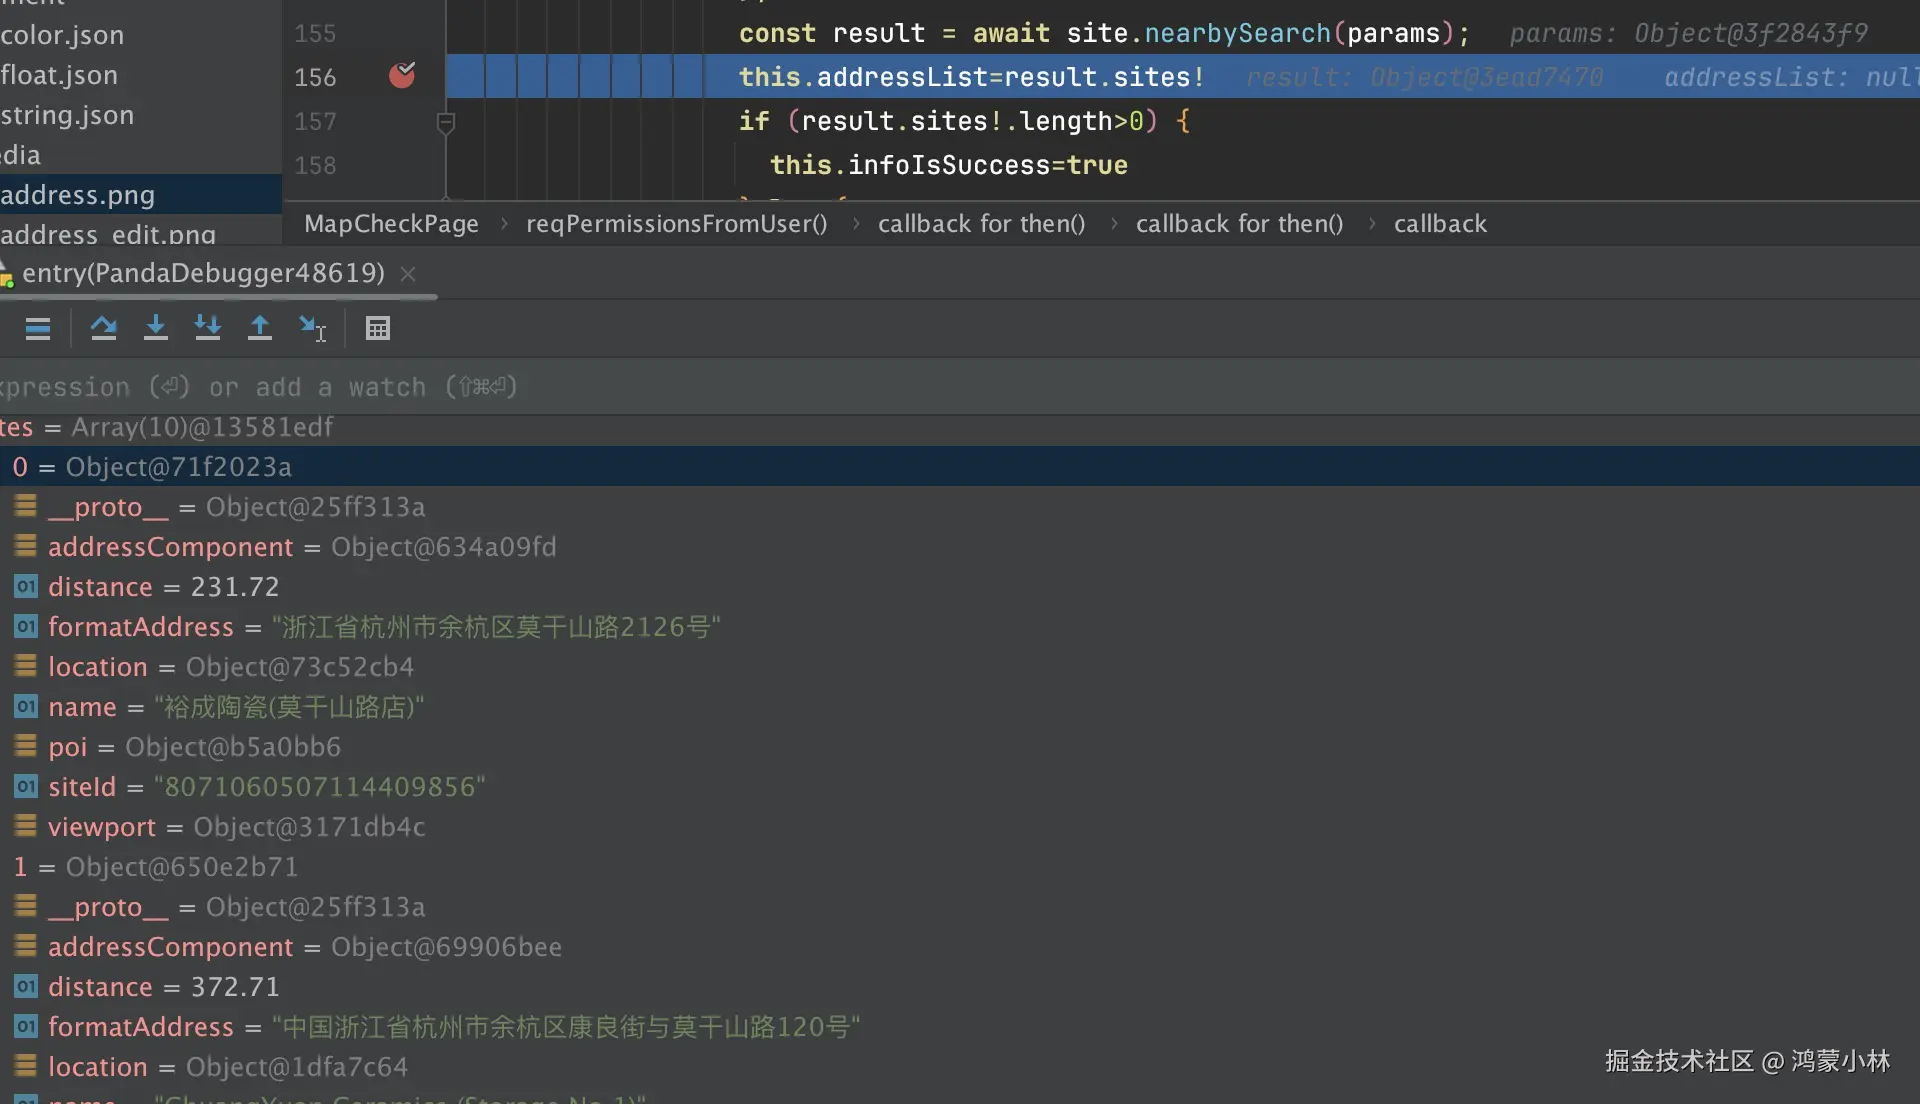Click the Run to Cursor icon
The width and height of the screenshot is (1920, 1104).
click(312, 328)
